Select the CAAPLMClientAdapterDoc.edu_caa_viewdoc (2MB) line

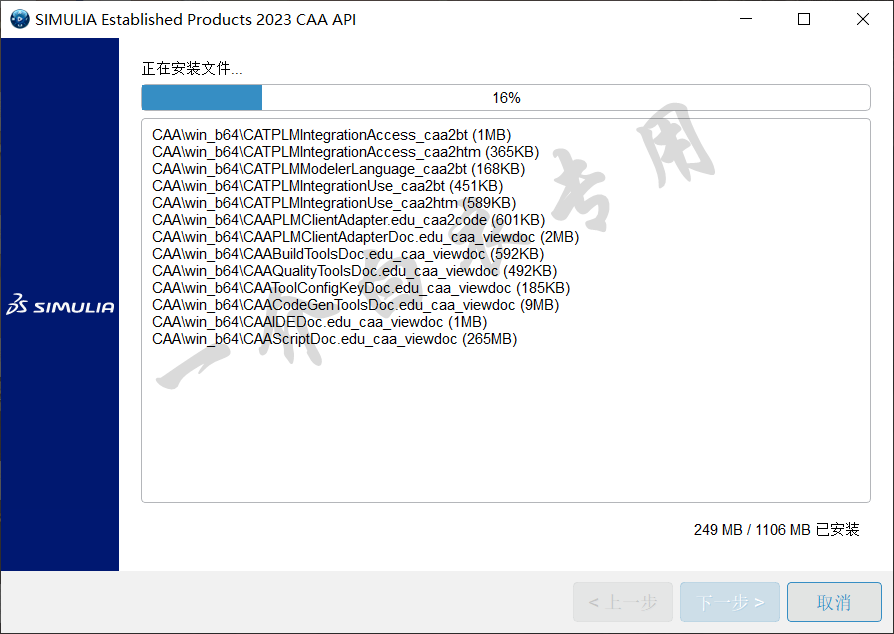tap(365, 237)
